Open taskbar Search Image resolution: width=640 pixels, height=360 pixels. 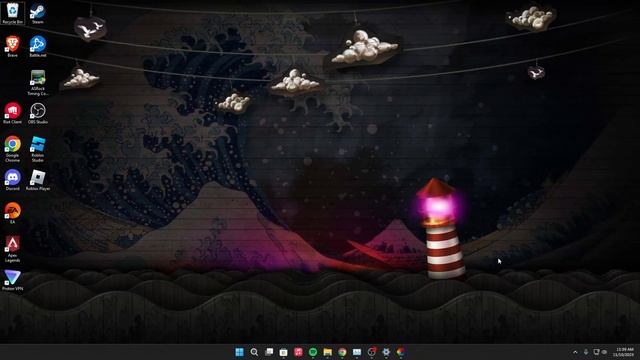click(x=254, y=352)
